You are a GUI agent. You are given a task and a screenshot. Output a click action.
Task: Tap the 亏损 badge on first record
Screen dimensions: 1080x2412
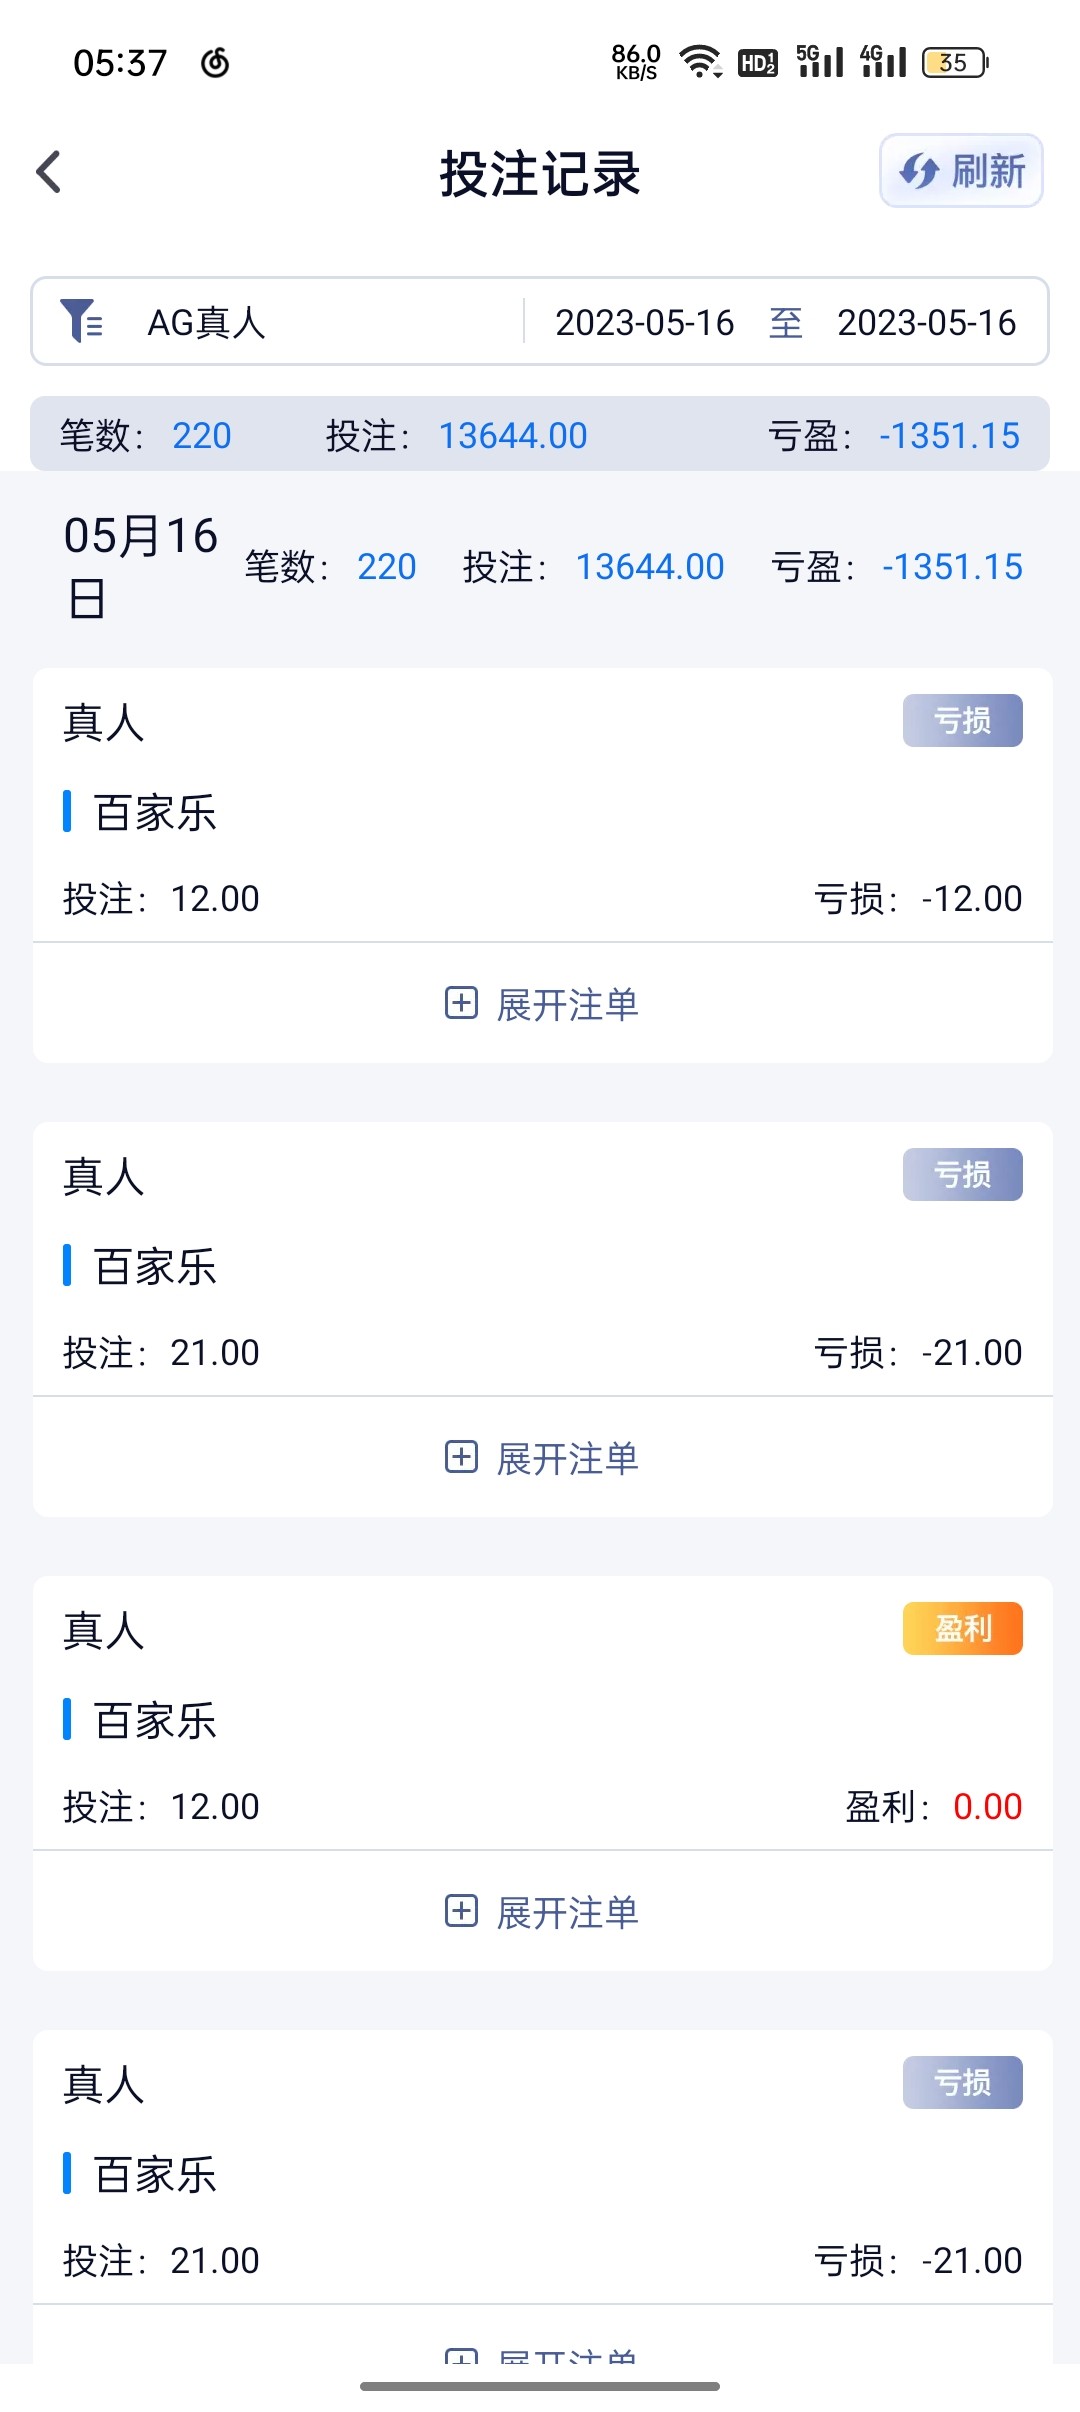[962, 720]
